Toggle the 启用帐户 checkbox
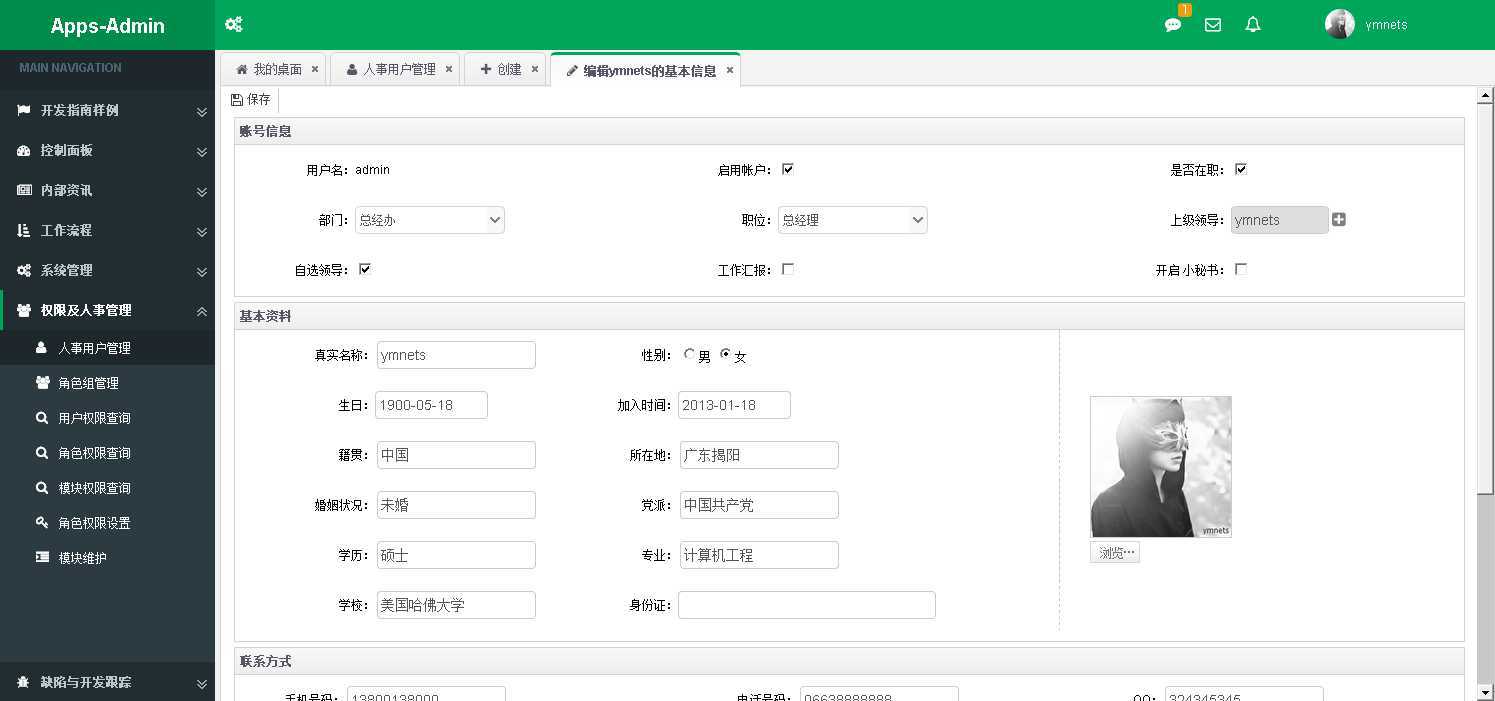Screen dimensions: 1495x701 click(x=787, y=169)
